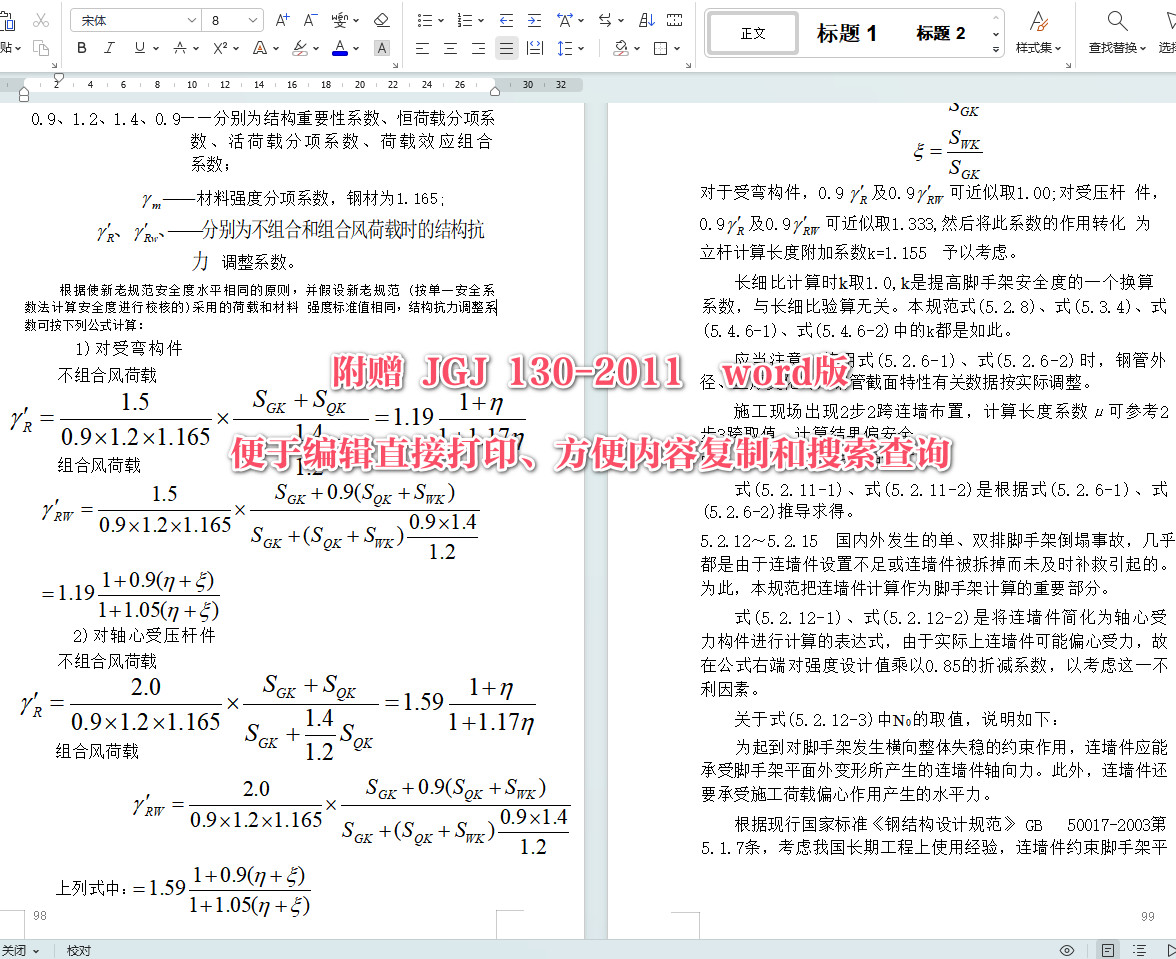Expand the font color dropdown arrow
Viewport: 1176px width, 959px height.
pyautogui.click(x=354, y=47)
